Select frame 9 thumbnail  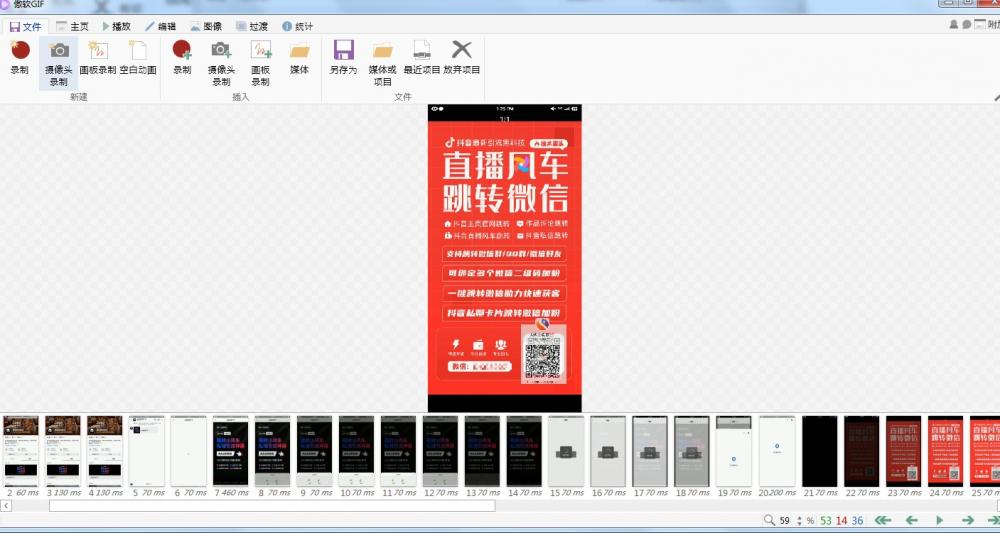pos(314,452)
